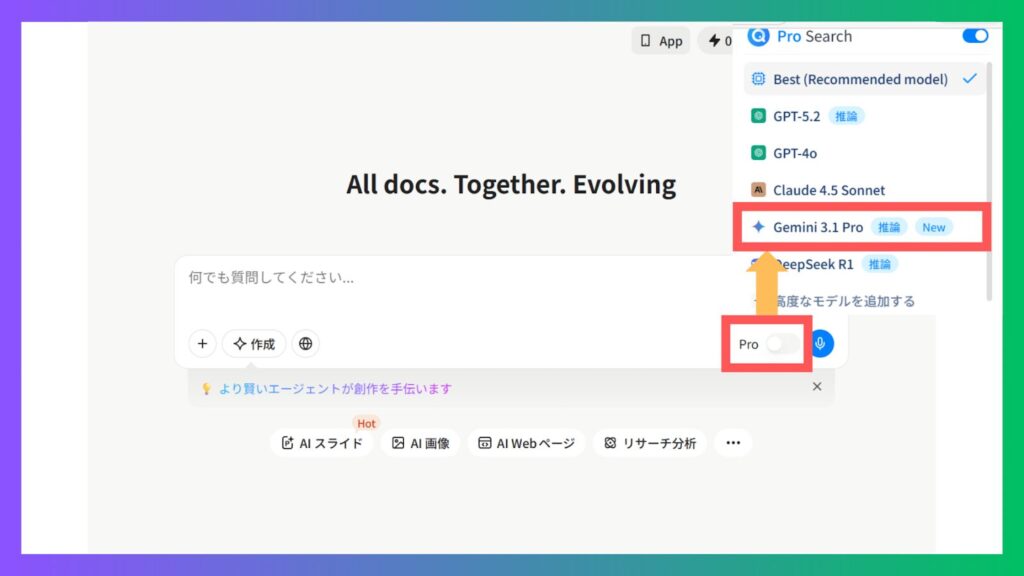1024x576 pixels.
Task: Click the lightning credits icon at top
Action: pos(714,41)
